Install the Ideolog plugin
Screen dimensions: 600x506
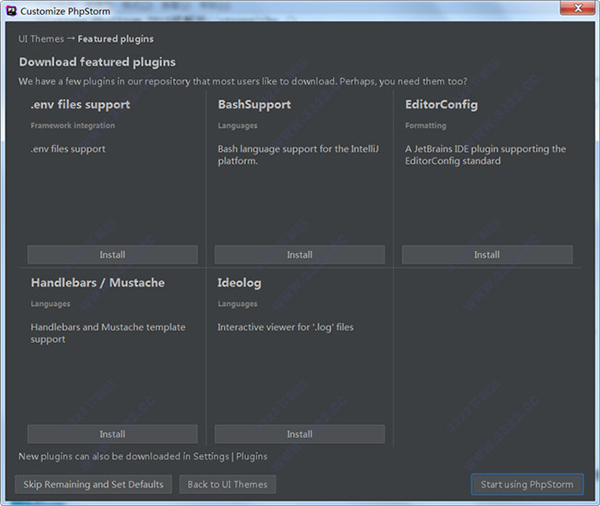300,434
